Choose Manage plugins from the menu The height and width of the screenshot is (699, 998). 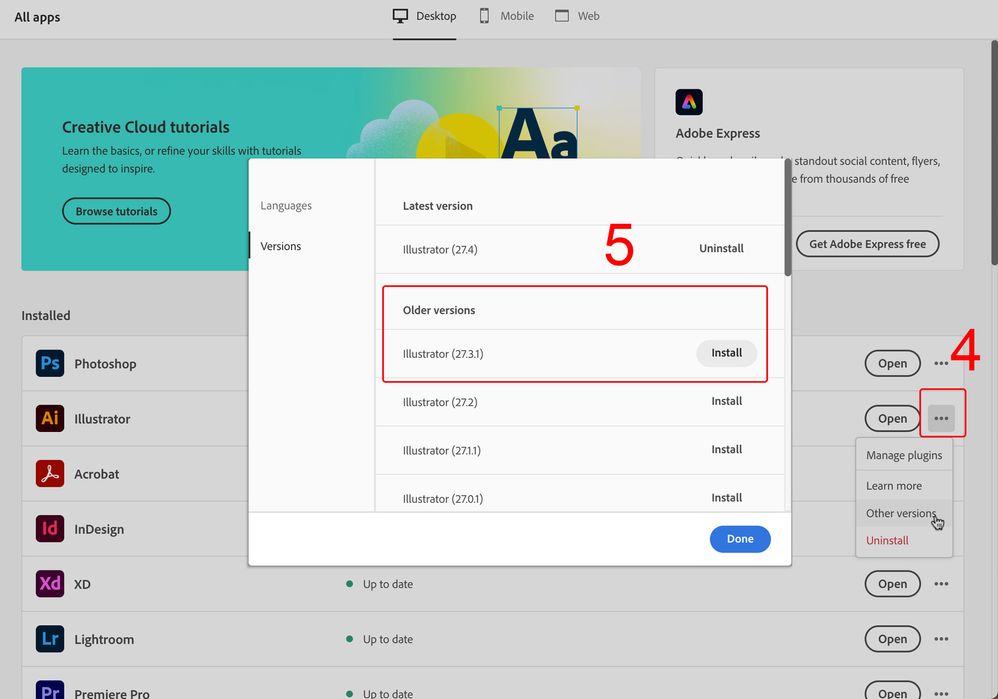(x=904, y=455)
